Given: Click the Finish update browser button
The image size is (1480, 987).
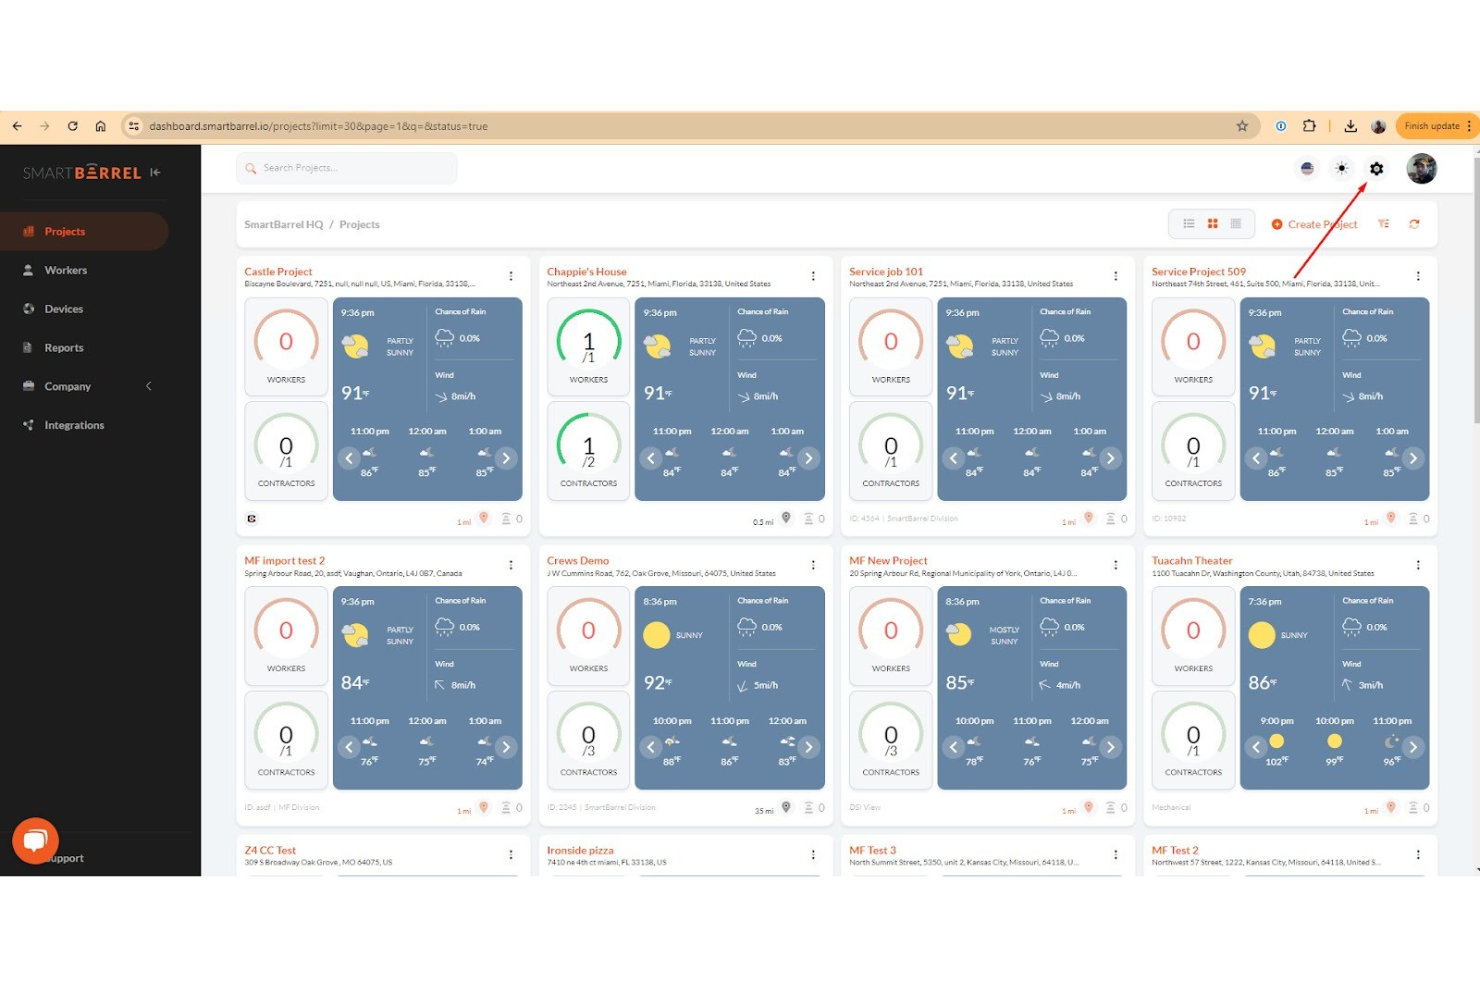Looking at the screenshot, I should coord(1436,126).
